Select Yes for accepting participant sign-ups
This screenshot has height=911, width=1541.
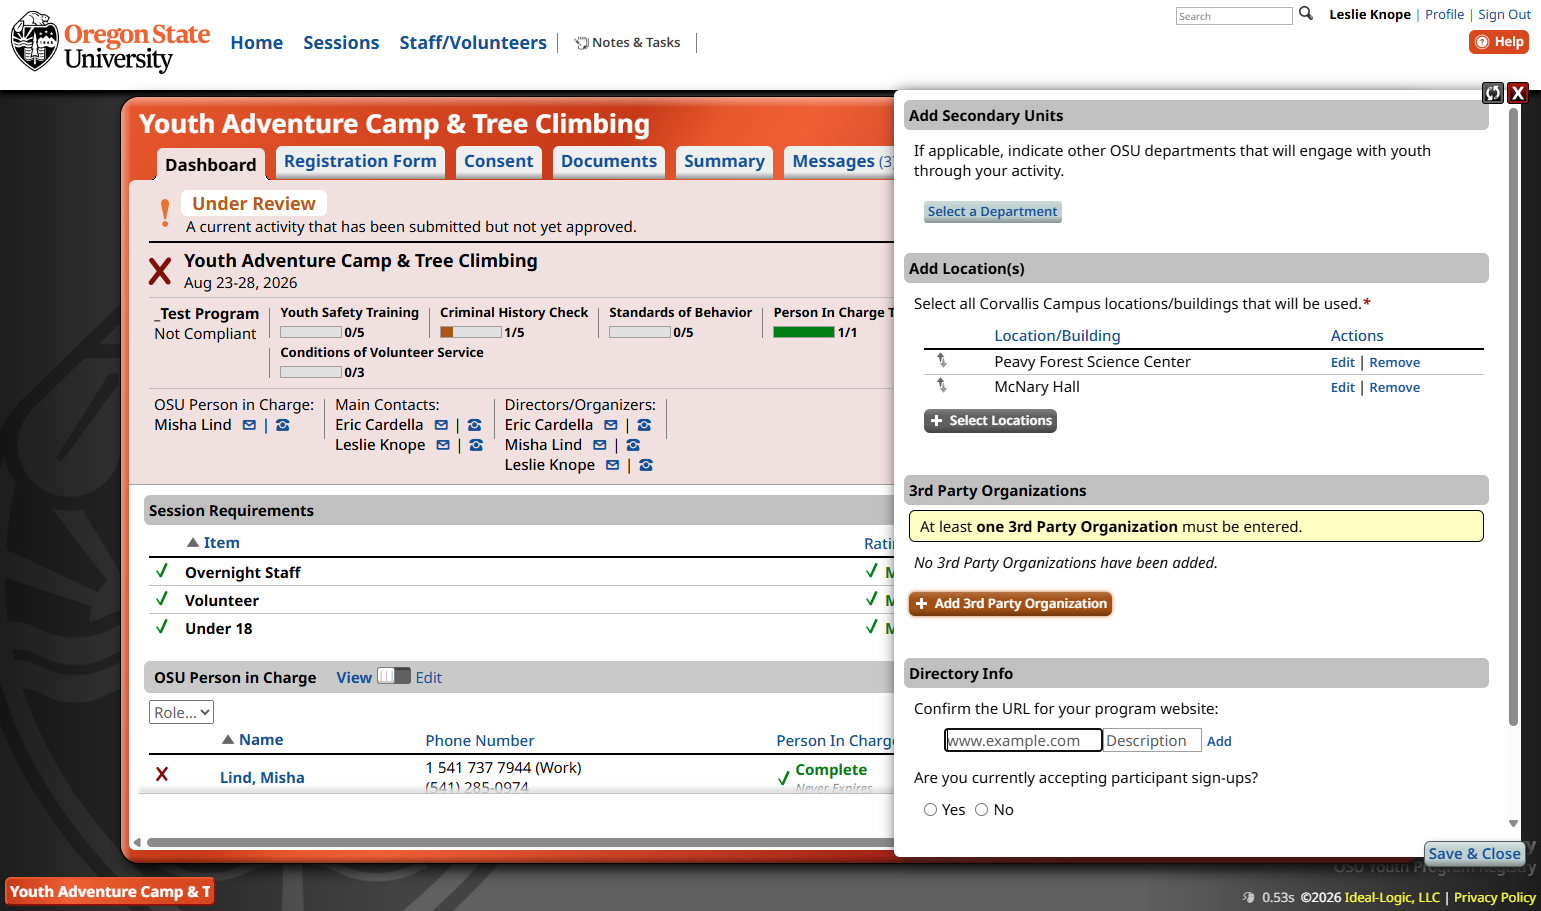(930, 810)
